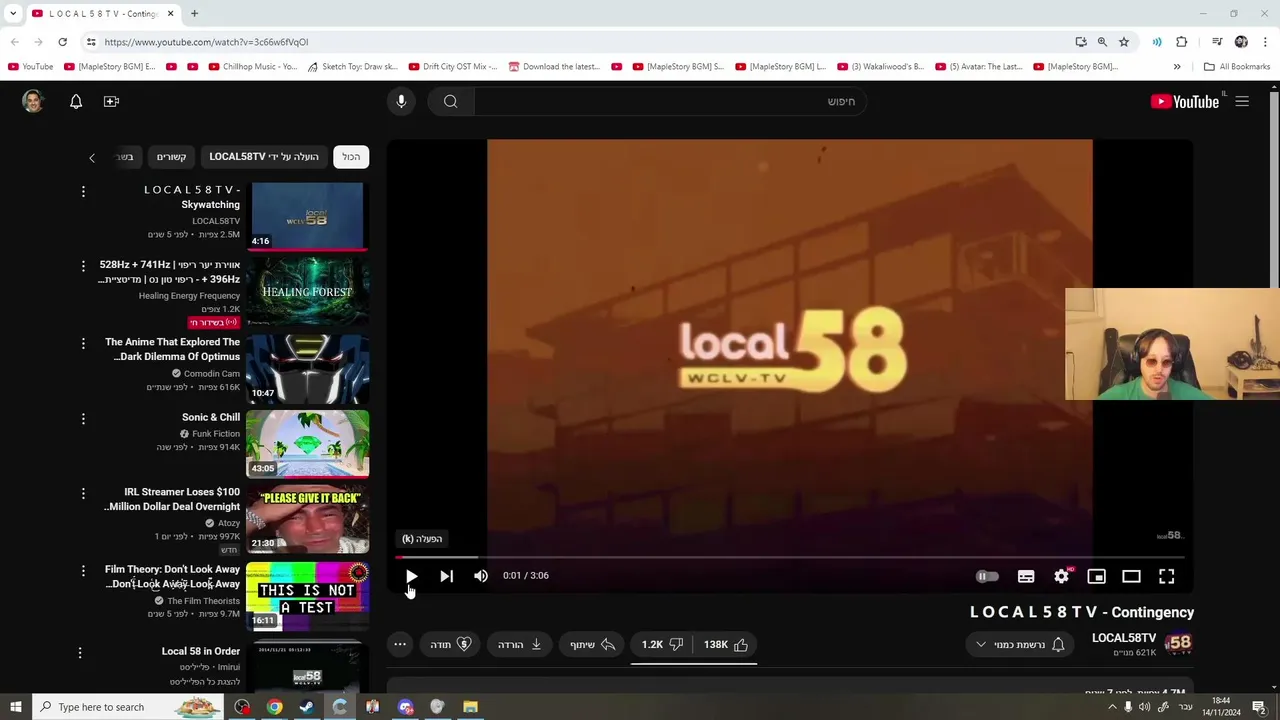Show more filter chips arrow
Viewport: 1280px width, 720px height.
tap(92, 158)
